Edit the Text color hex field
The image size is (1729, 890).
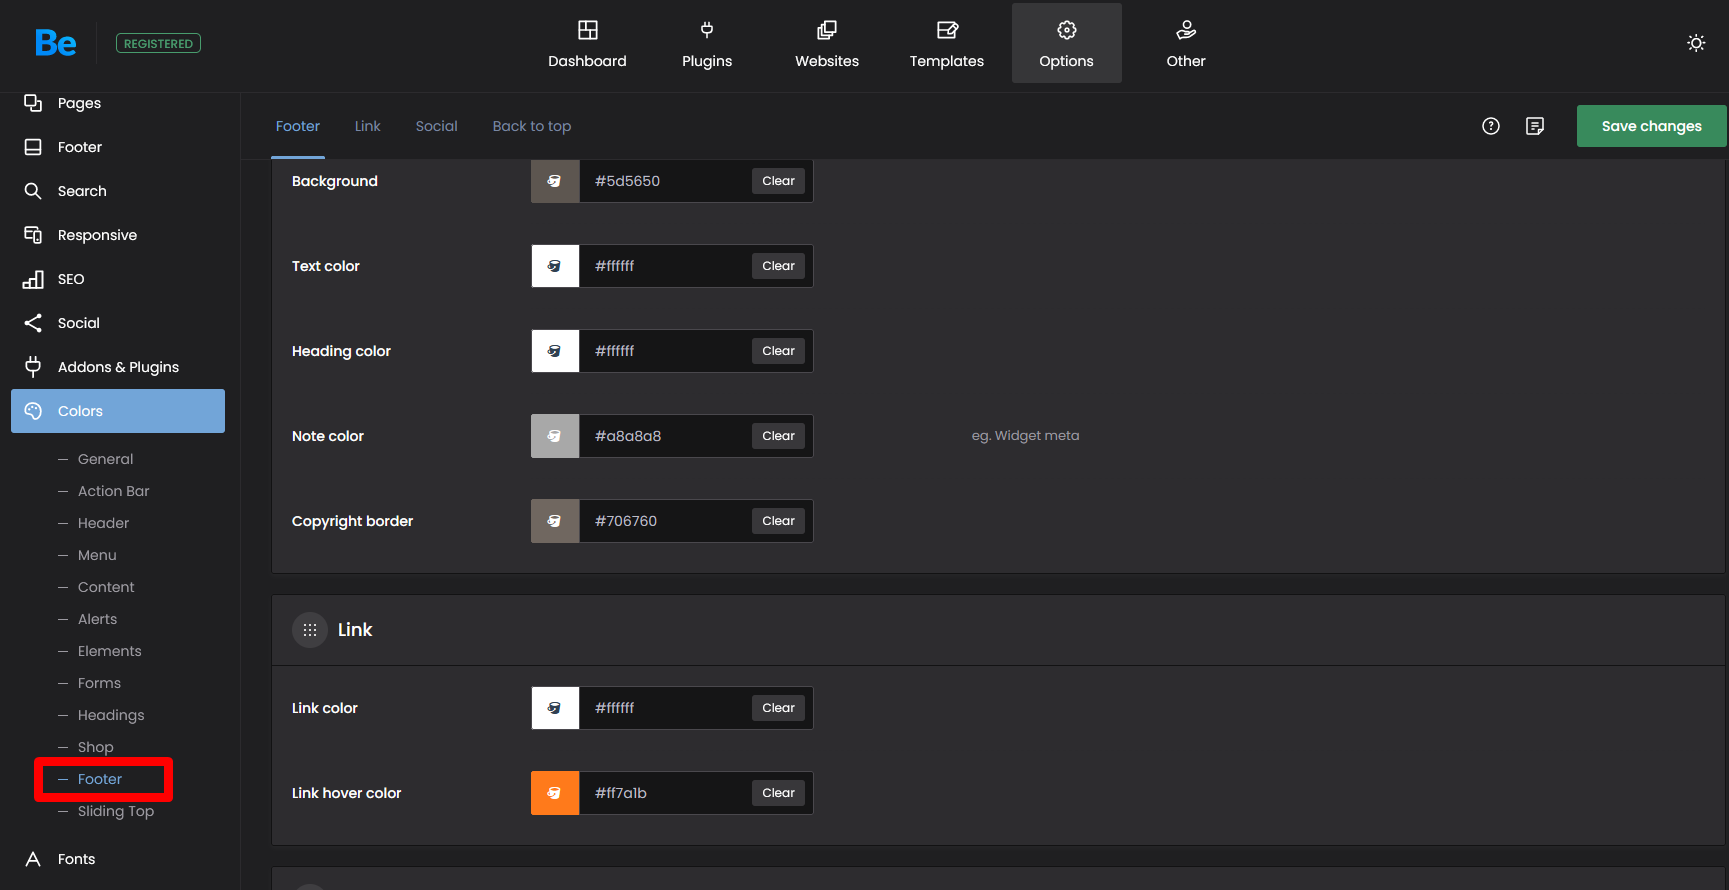[665, 266]
